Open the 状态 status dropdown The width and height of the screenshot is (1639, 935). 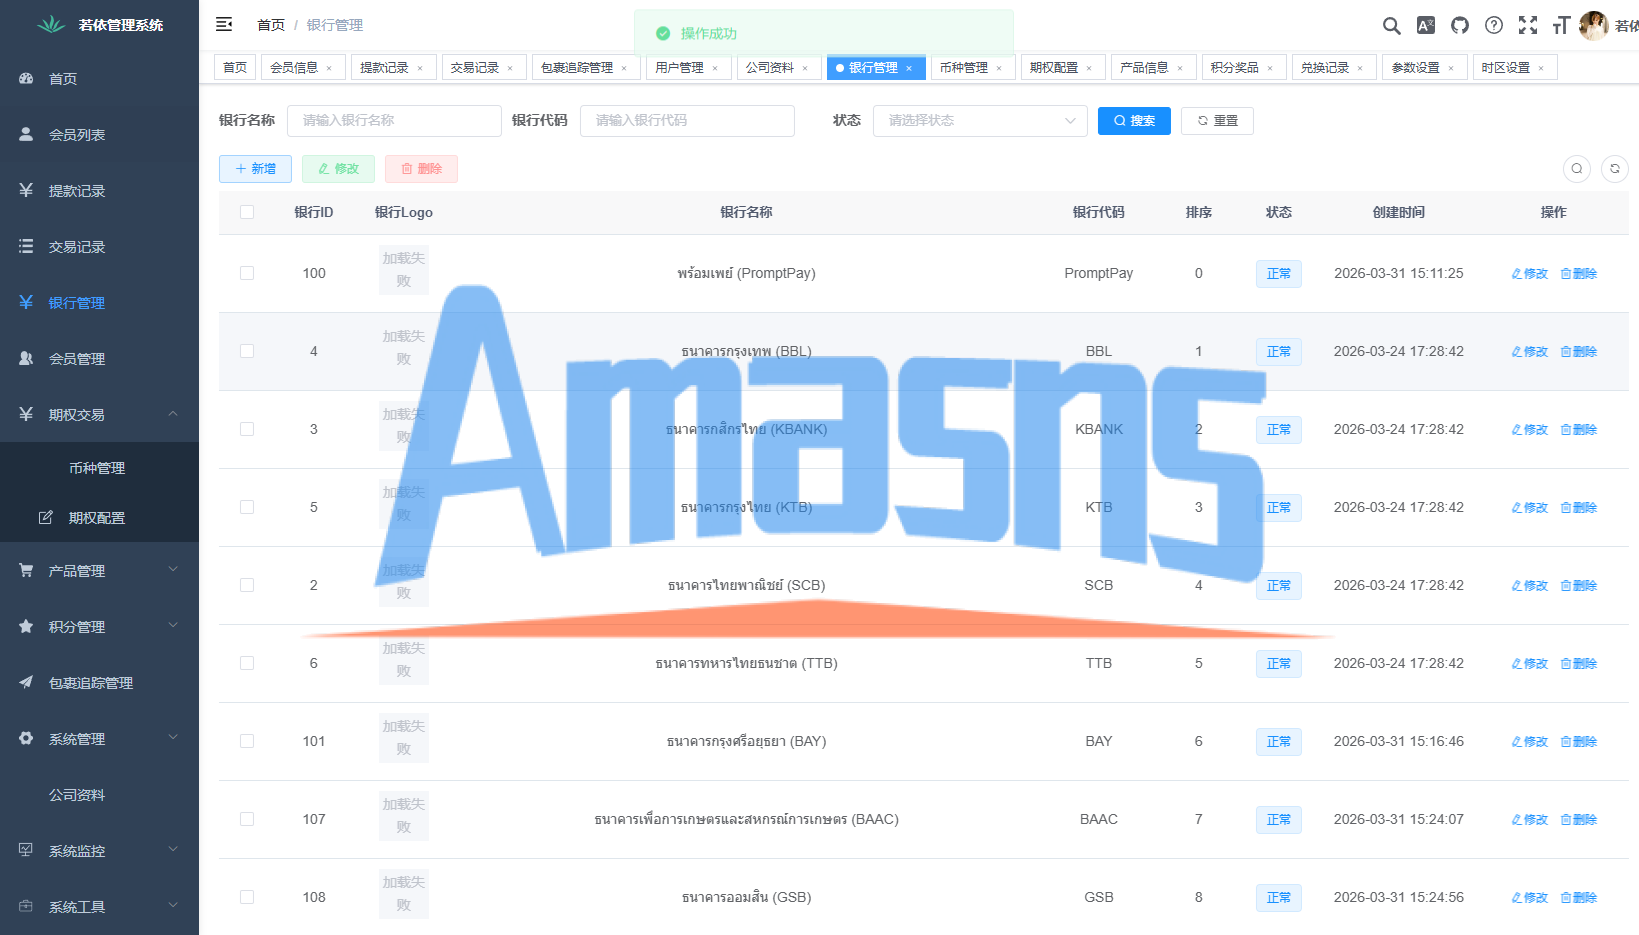click(980, 121)
